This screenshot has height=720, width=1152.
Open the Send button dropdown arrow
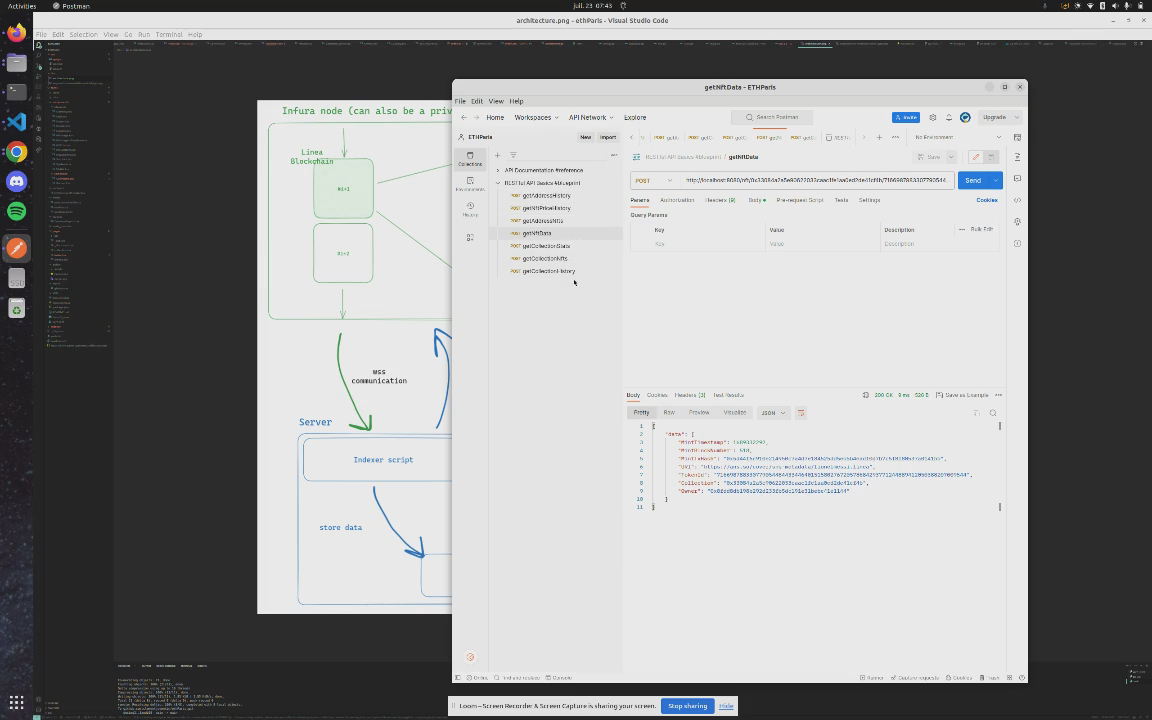pyautogui.click(x=996, y=181)
